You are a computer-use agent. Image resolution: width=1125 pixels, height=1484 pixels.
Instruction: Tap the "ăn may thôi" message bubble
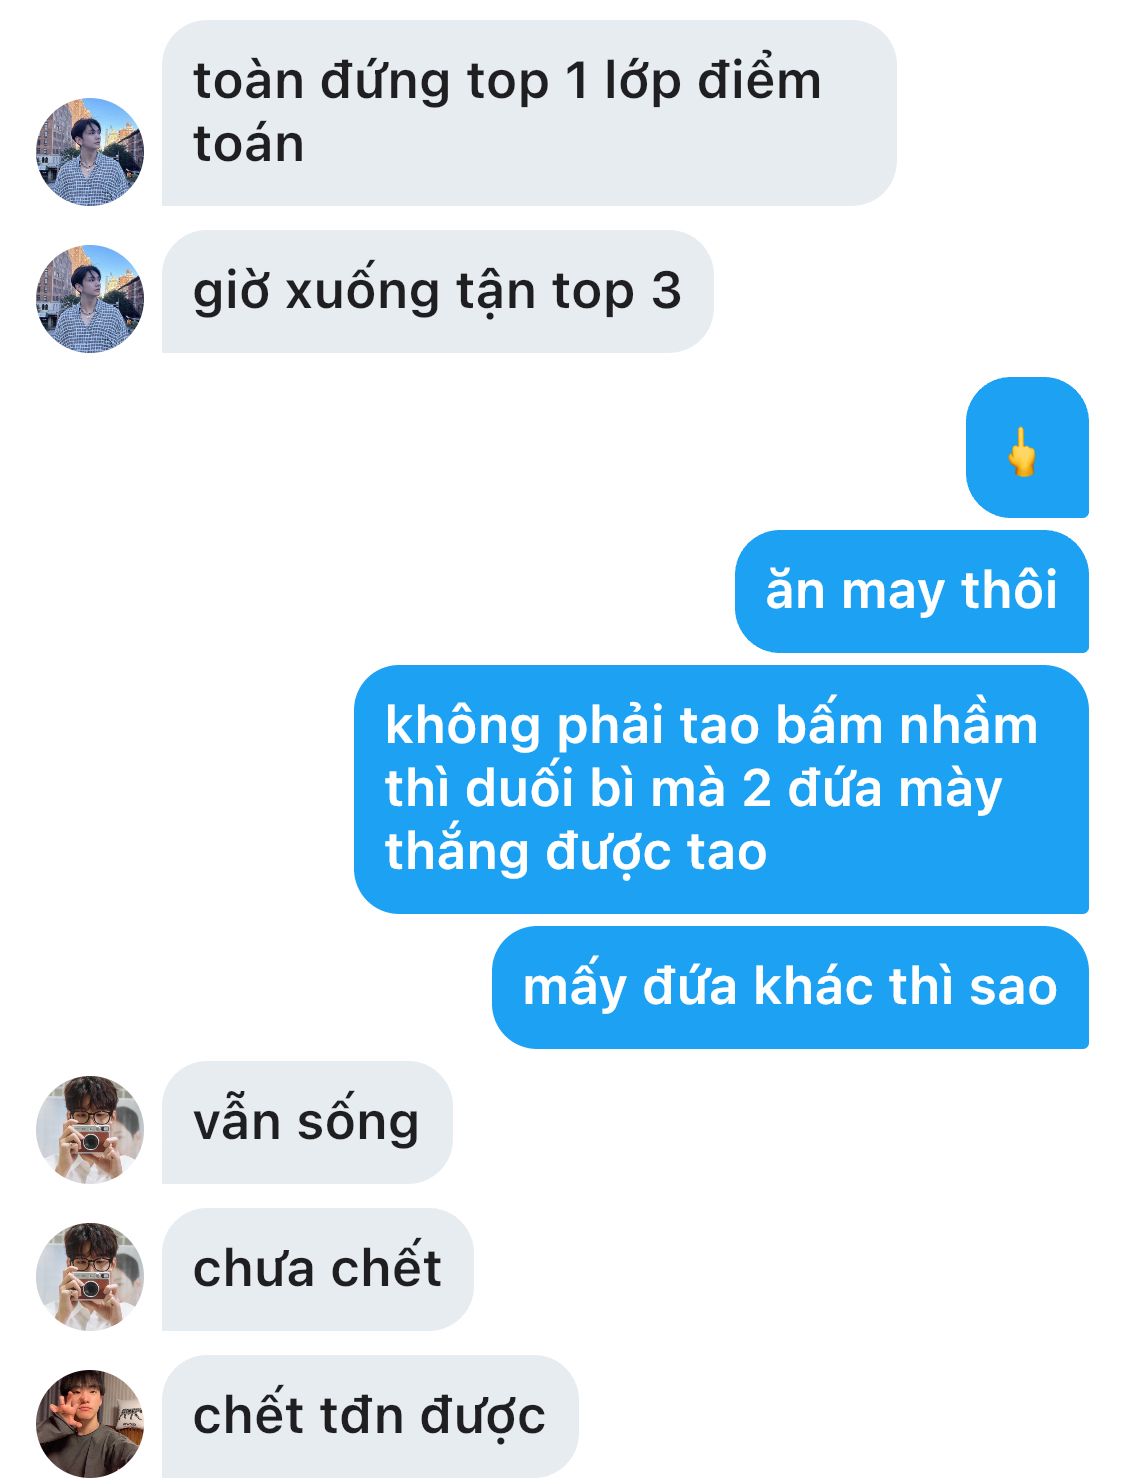click(912, 591)
